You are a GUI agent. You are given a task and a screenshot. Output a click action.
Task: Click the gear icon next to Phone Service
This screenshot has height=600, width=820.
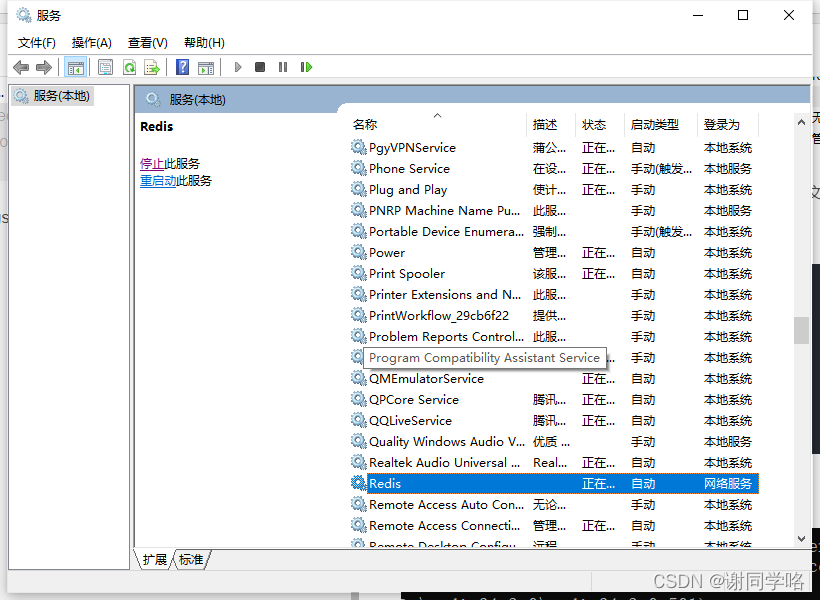(358, 168)
